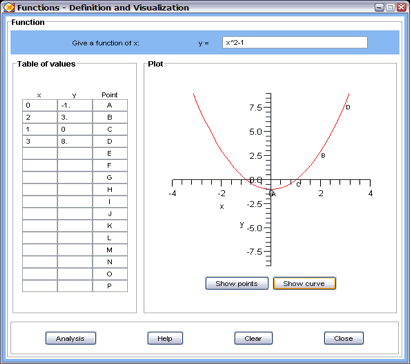Select the empty x cell for point P
Screen dimensions: 411x364
tap(40, 286)
